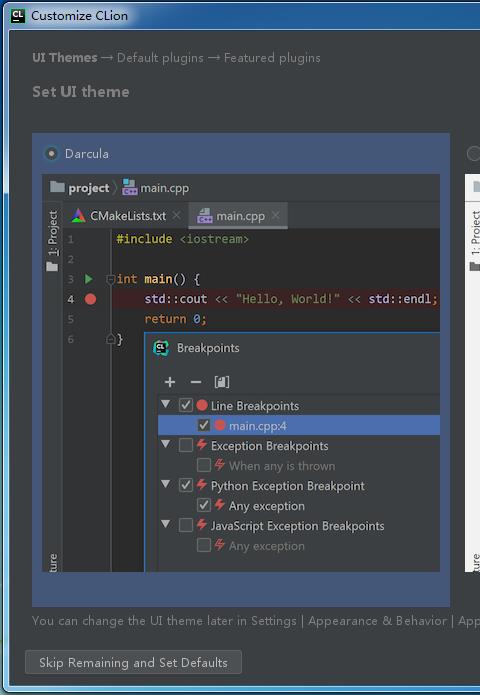Collapse the main function fold marker

(x=110, y=279)
